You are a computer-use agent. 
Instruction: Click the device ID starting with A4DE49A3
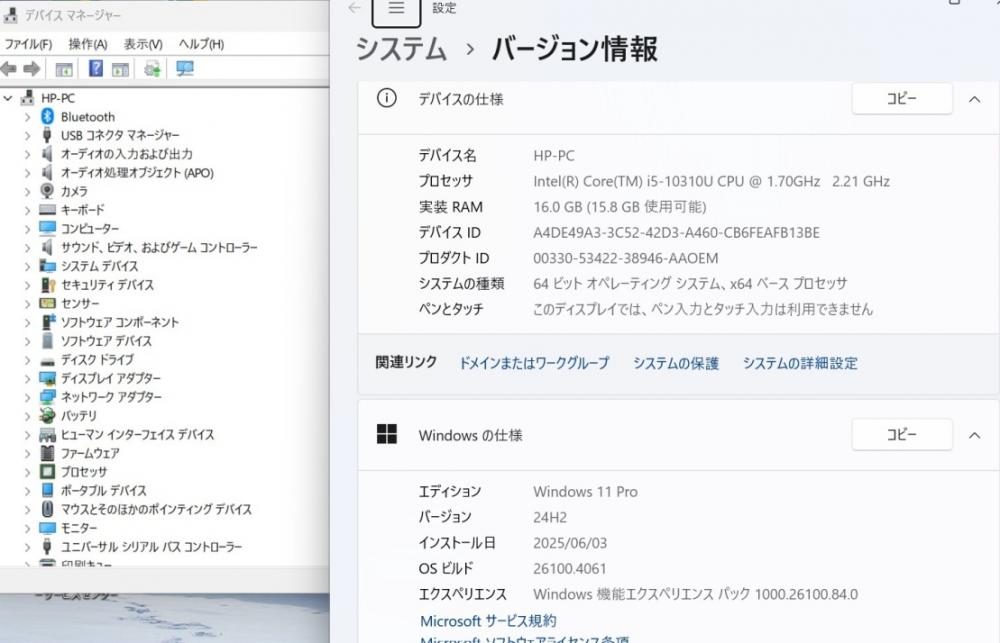(676, 232)
